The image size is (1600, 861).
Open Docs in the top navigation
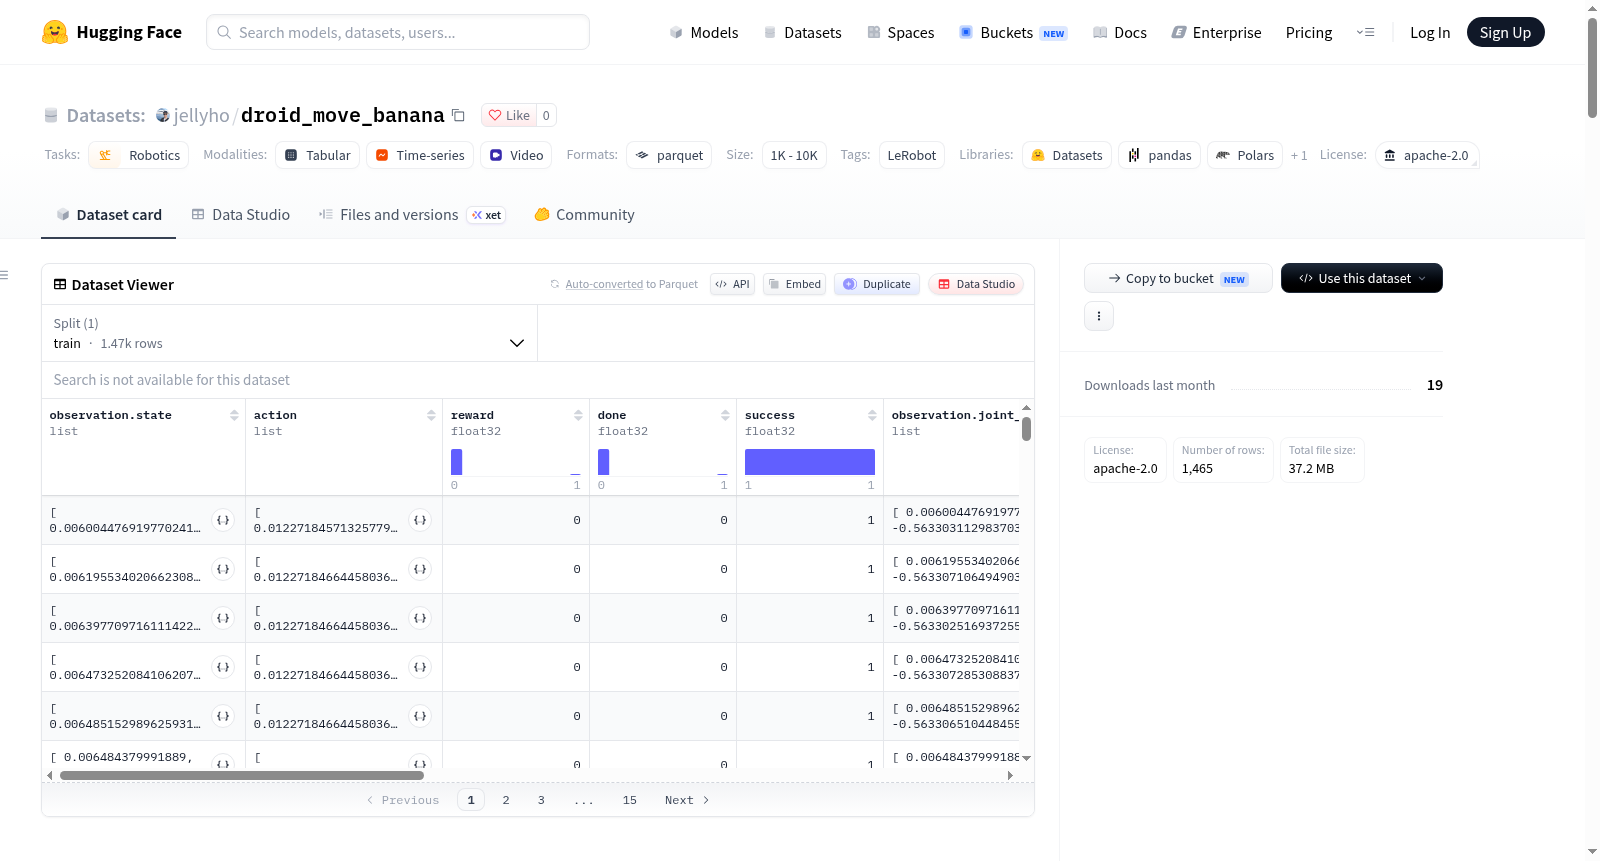coord(1120,33)
